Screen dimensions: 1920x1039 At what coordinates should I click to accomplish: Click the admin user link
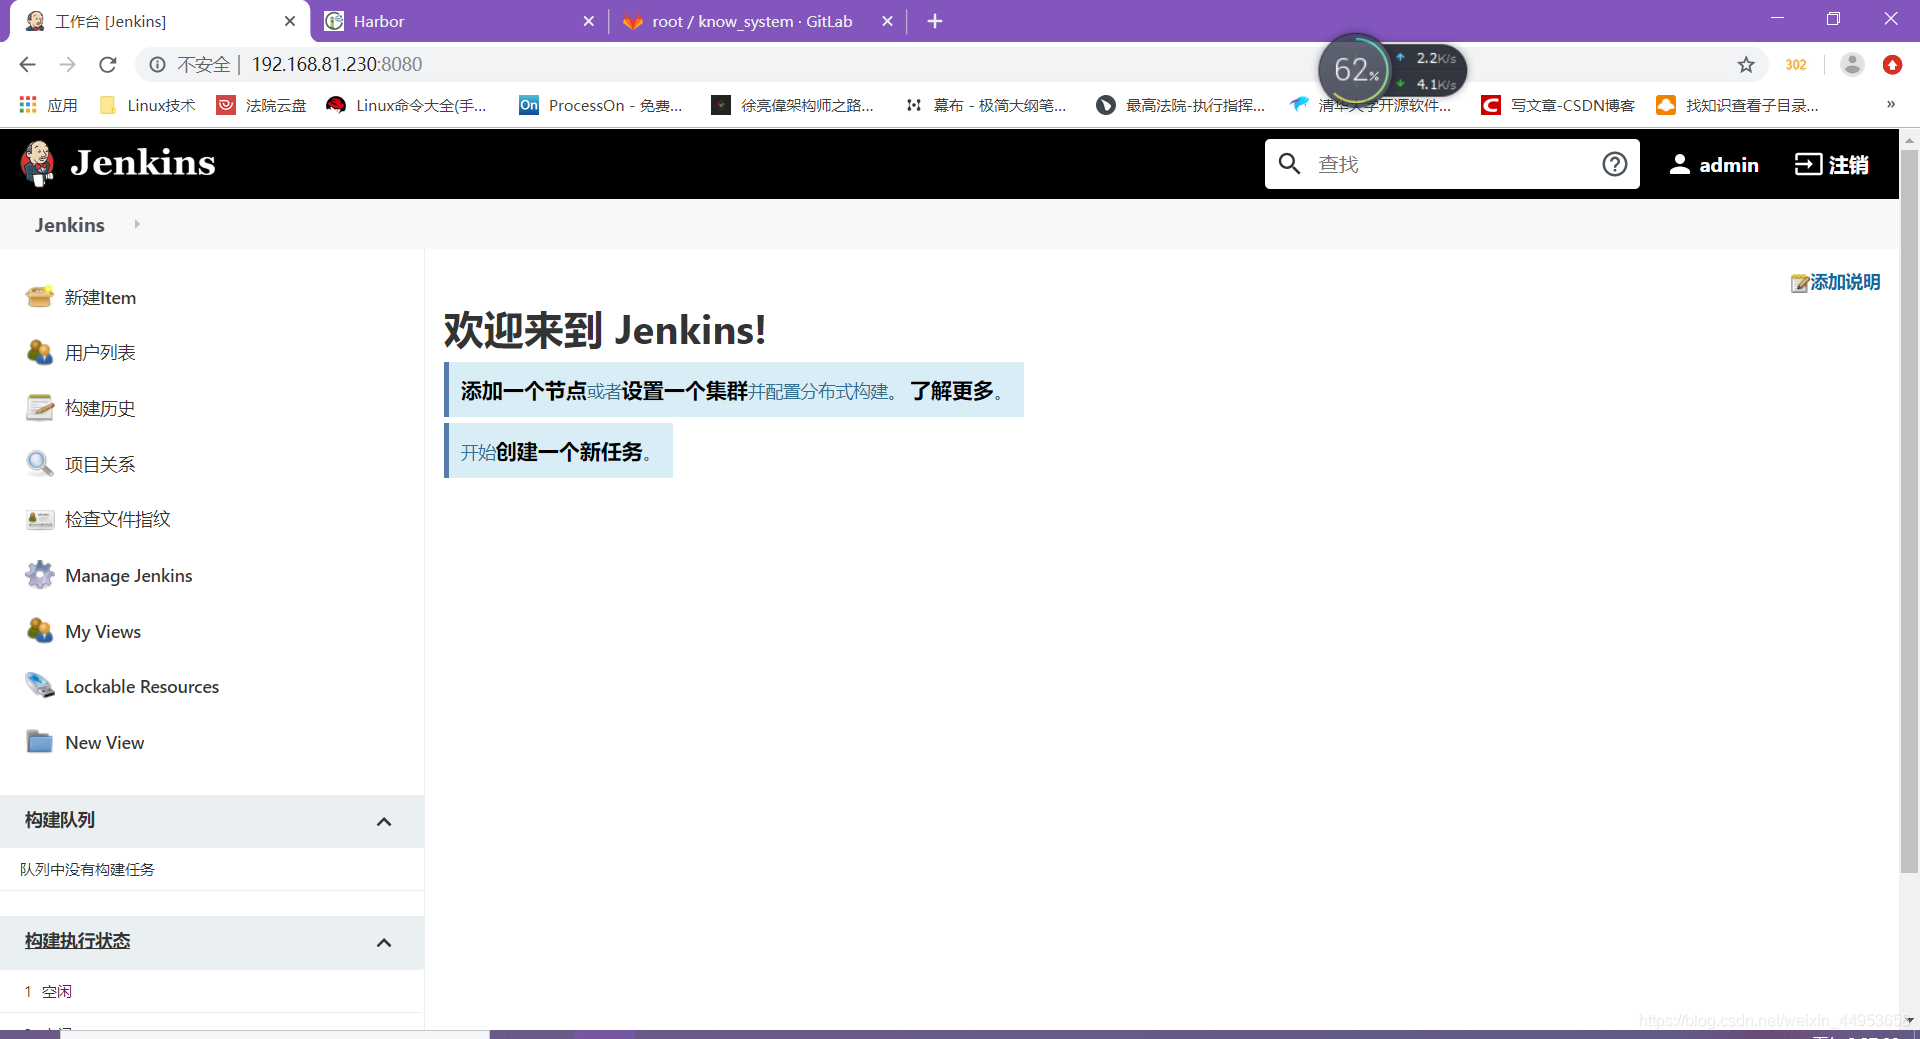point(1714,164)
